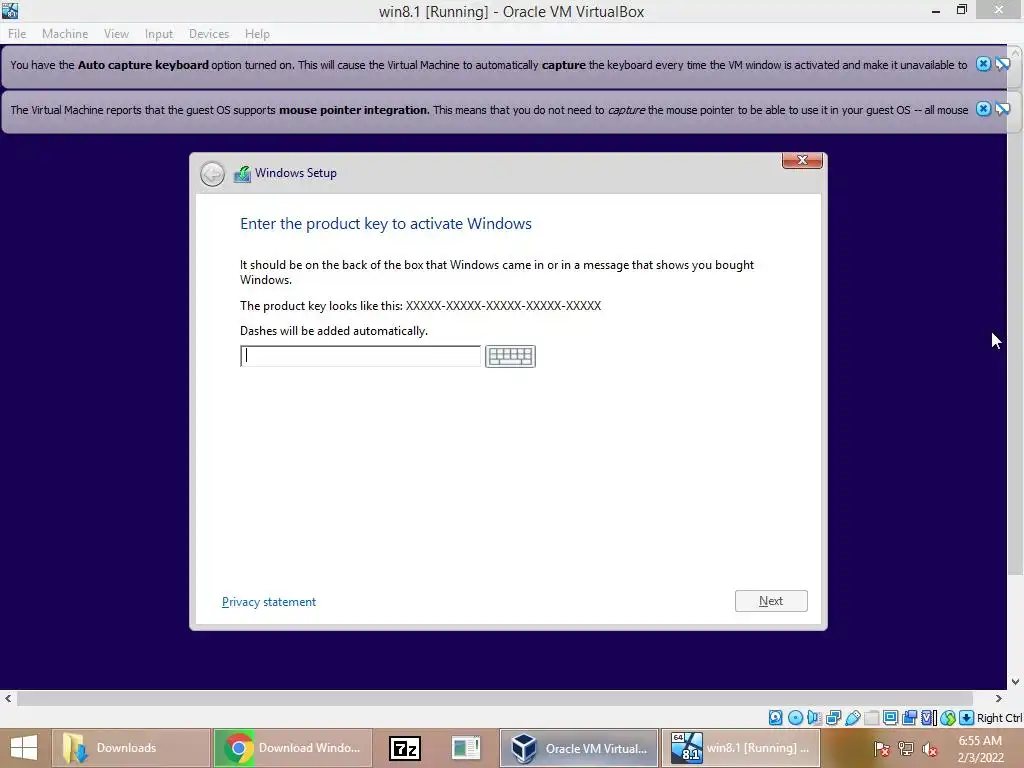1024x768 pixels.
Task: Switch to Oracle VM VirtualBox taskbar button
Action: tap(579, 748)
